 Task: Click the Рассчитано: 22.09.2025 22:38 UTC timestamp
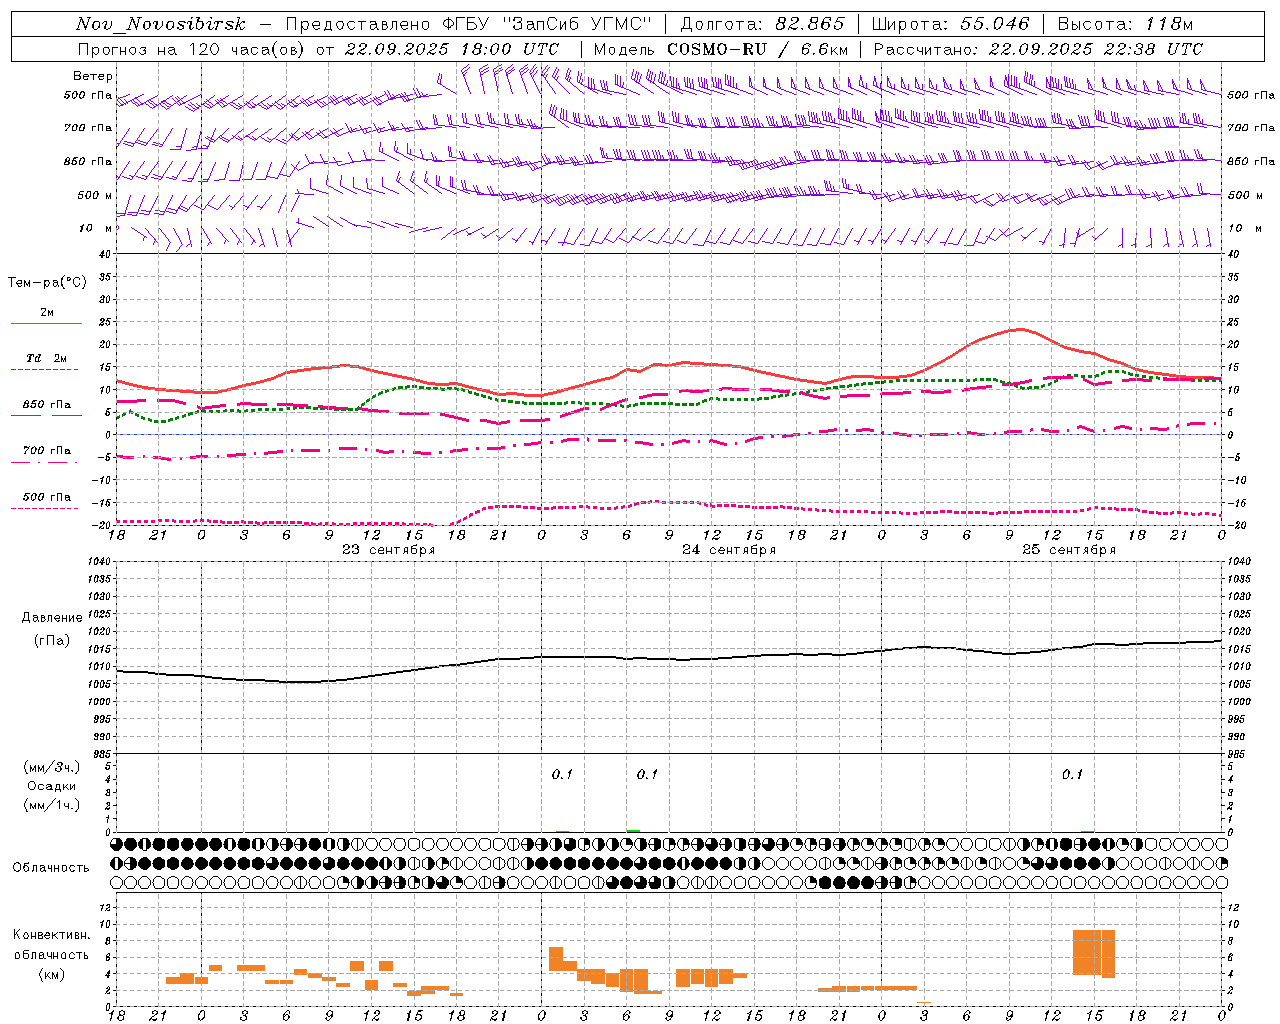pos(1038,49)
